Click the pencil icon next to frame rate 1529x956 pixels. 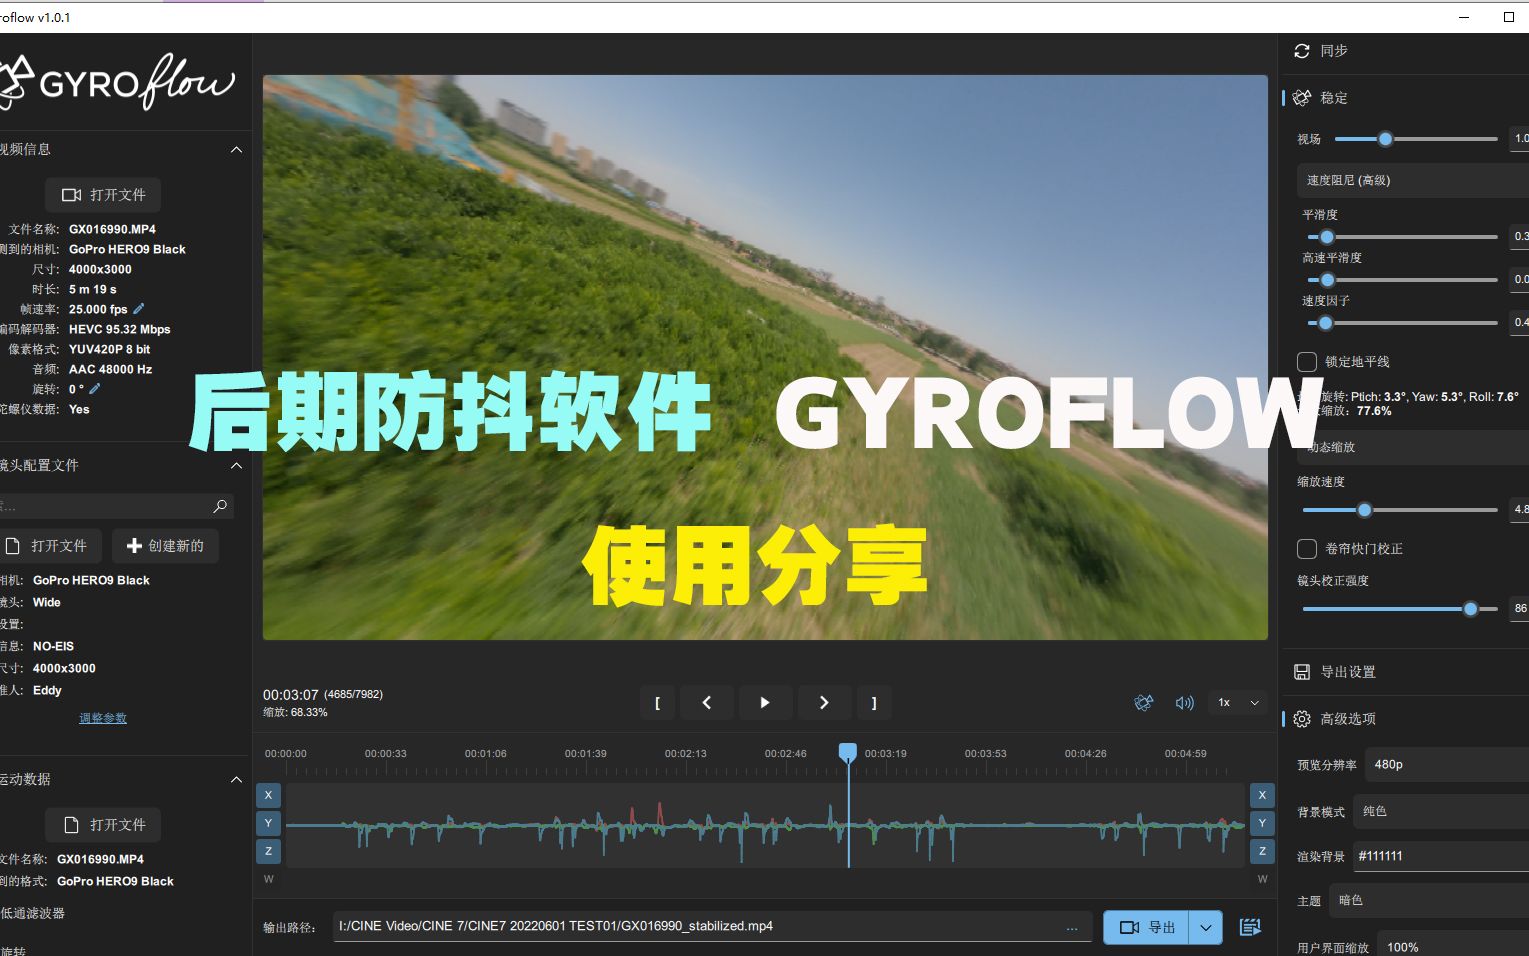(139, 309)
